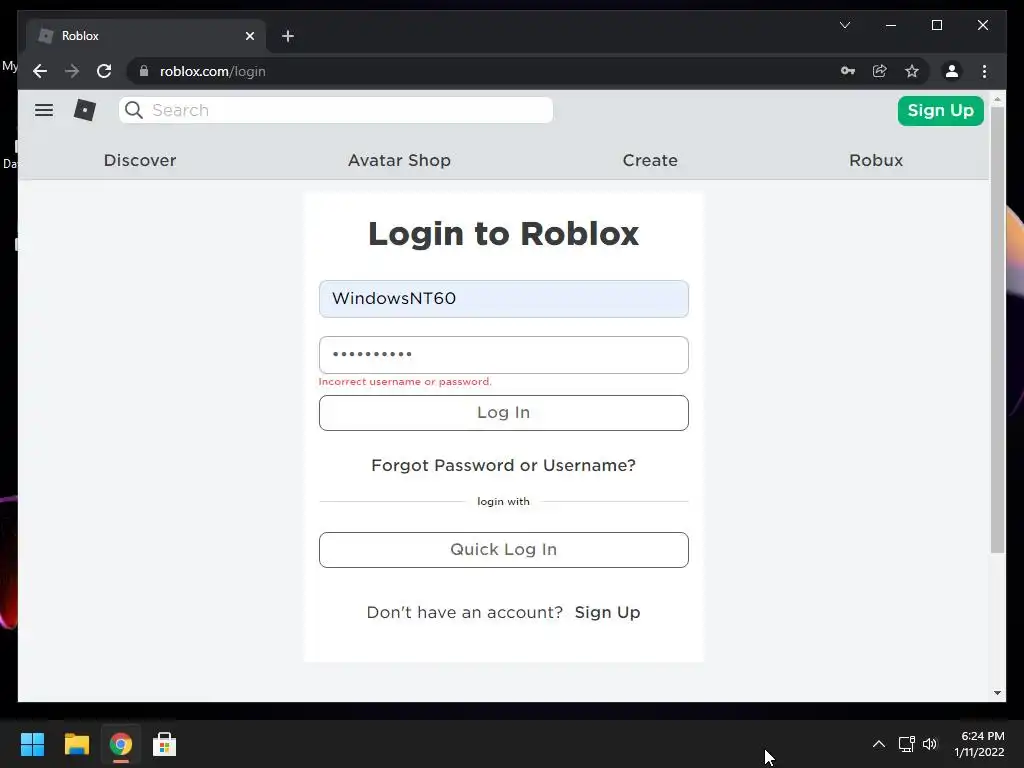
Task: Minimize the Chrome window
Action: [891, 25]
